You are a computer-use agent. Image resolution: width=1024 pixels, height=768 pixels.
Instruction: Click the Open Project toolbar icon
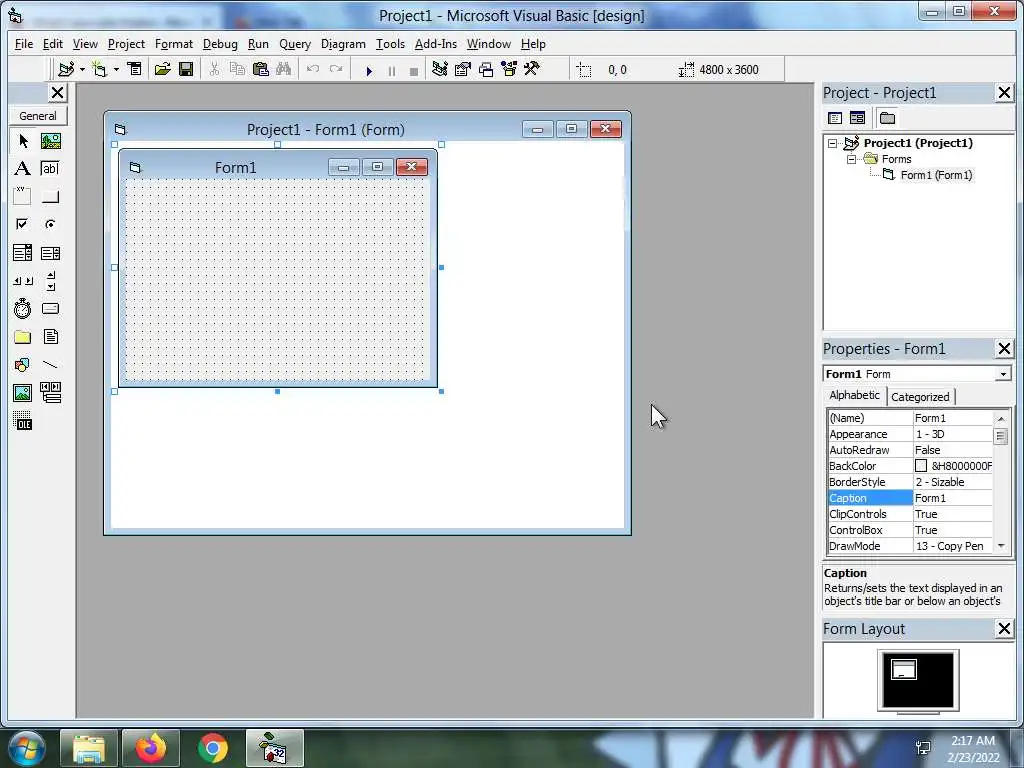point(162,69)
